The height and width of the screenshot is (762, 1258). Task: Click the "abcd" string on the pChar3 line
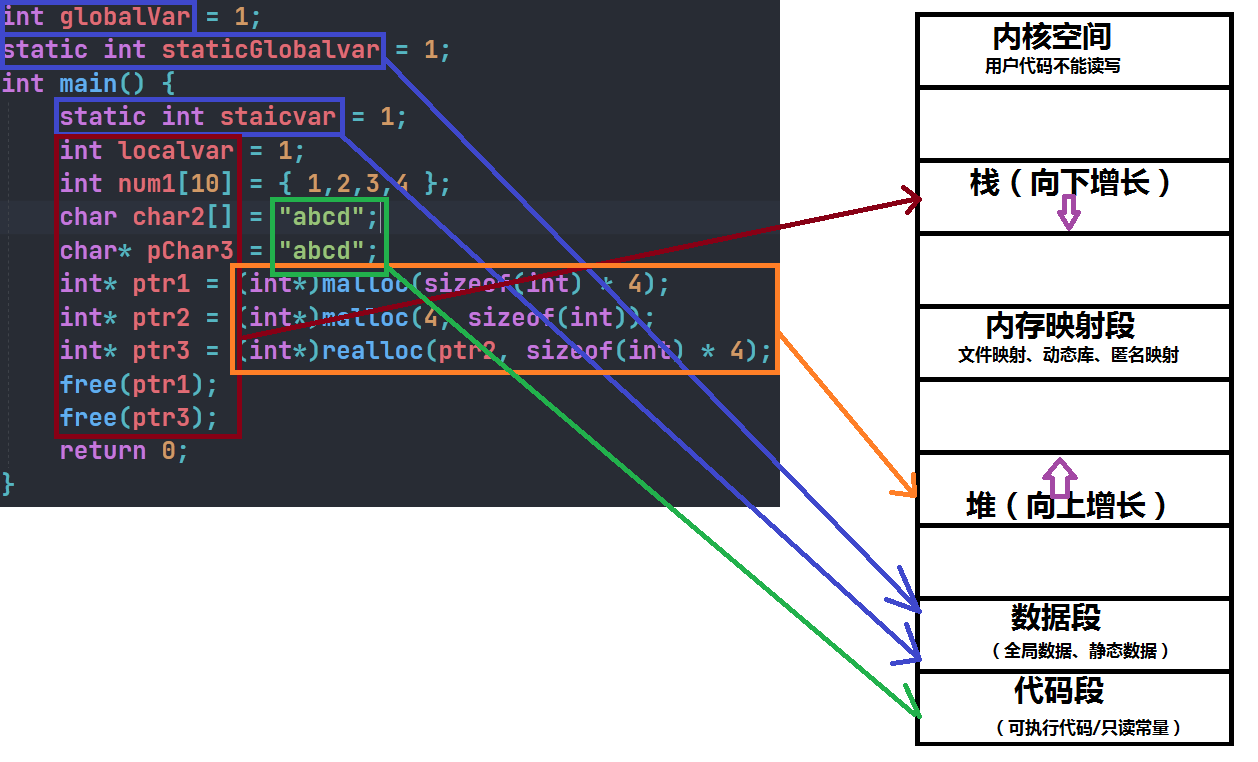[322, 250]
